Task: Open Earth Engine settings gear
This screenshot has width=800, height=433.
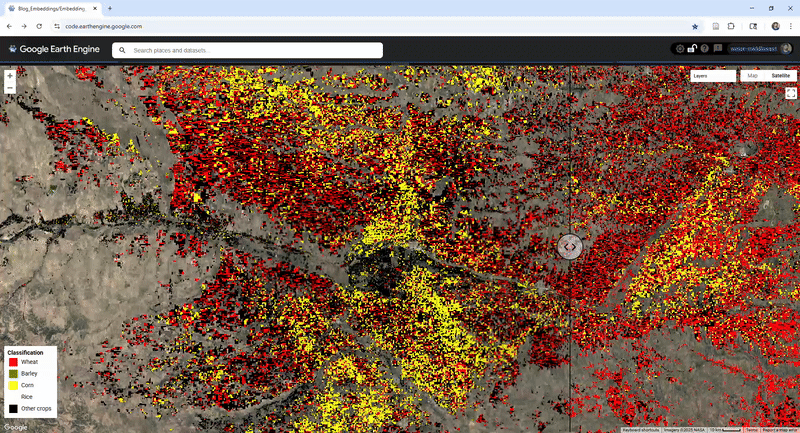Action: coord(680,49)
